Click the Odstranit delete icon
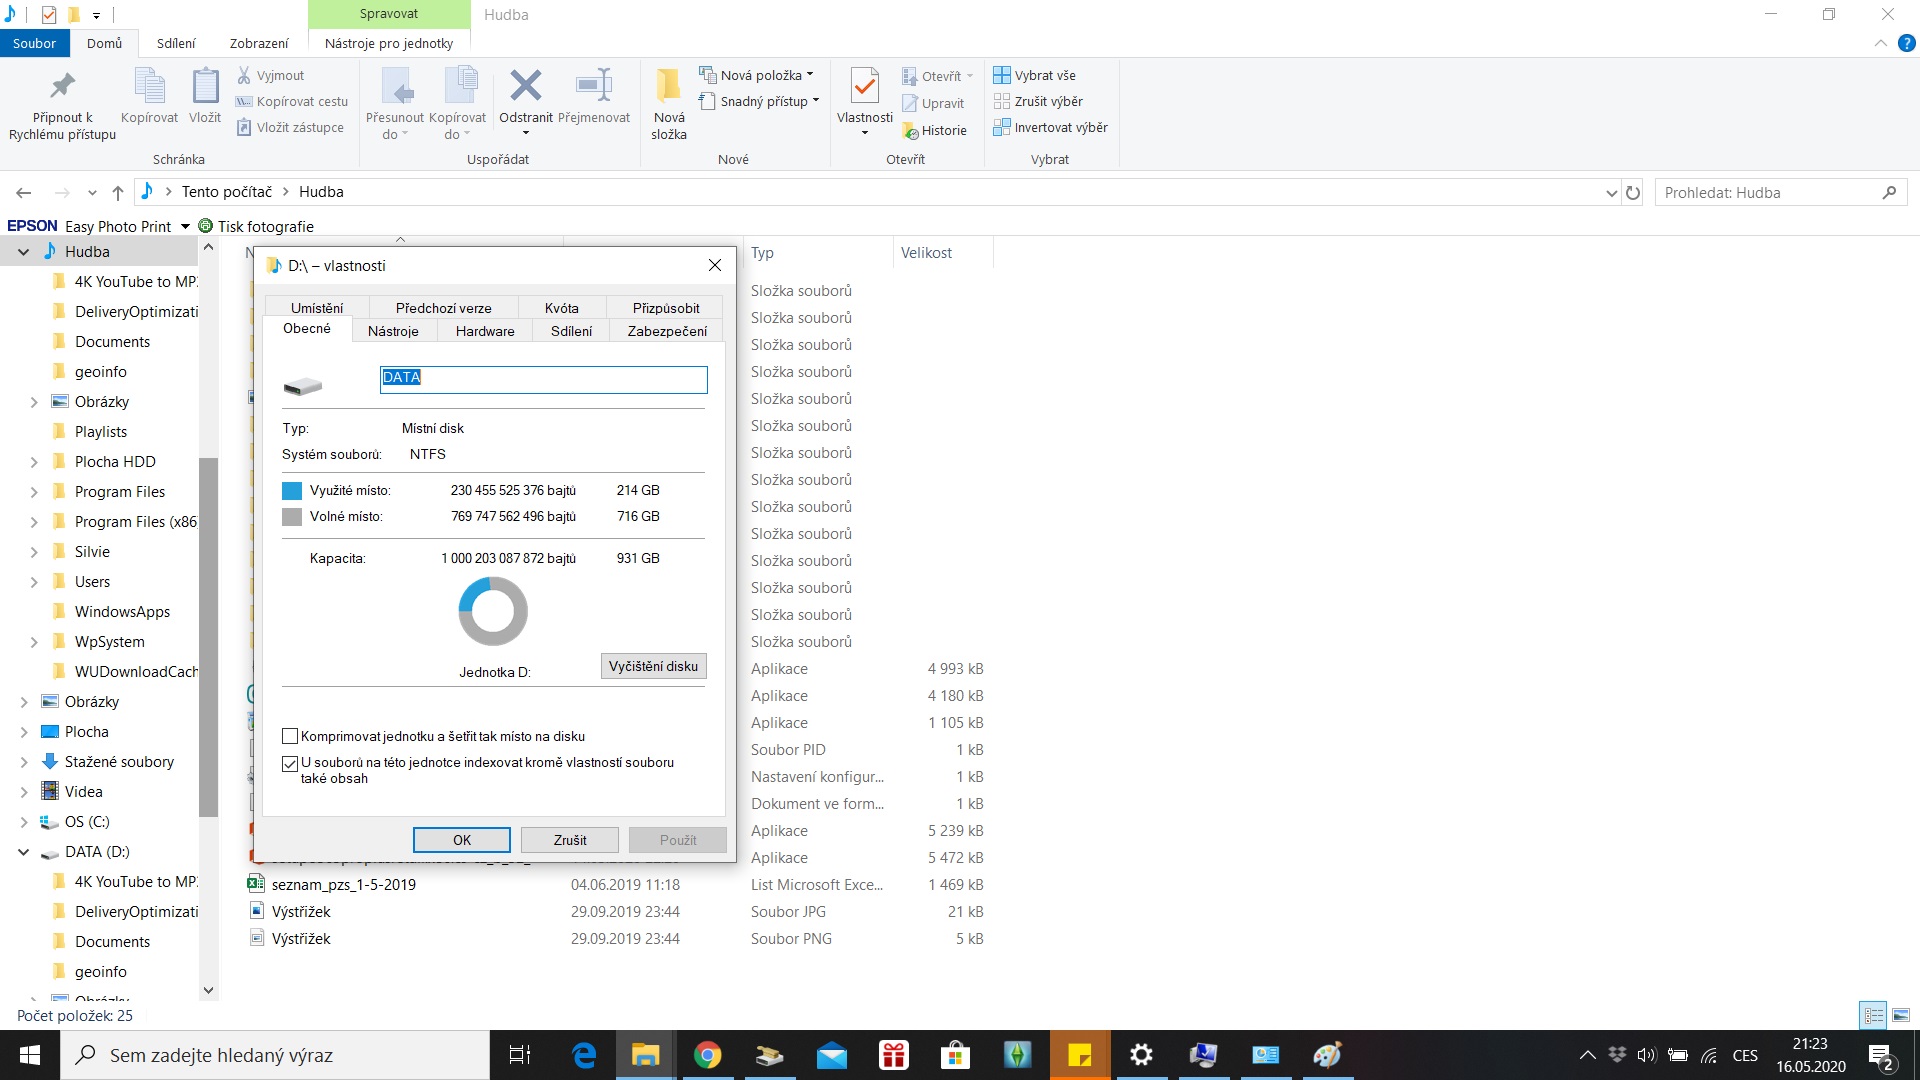Viewport: 1920px width, 1080px height. click(525, 87)
